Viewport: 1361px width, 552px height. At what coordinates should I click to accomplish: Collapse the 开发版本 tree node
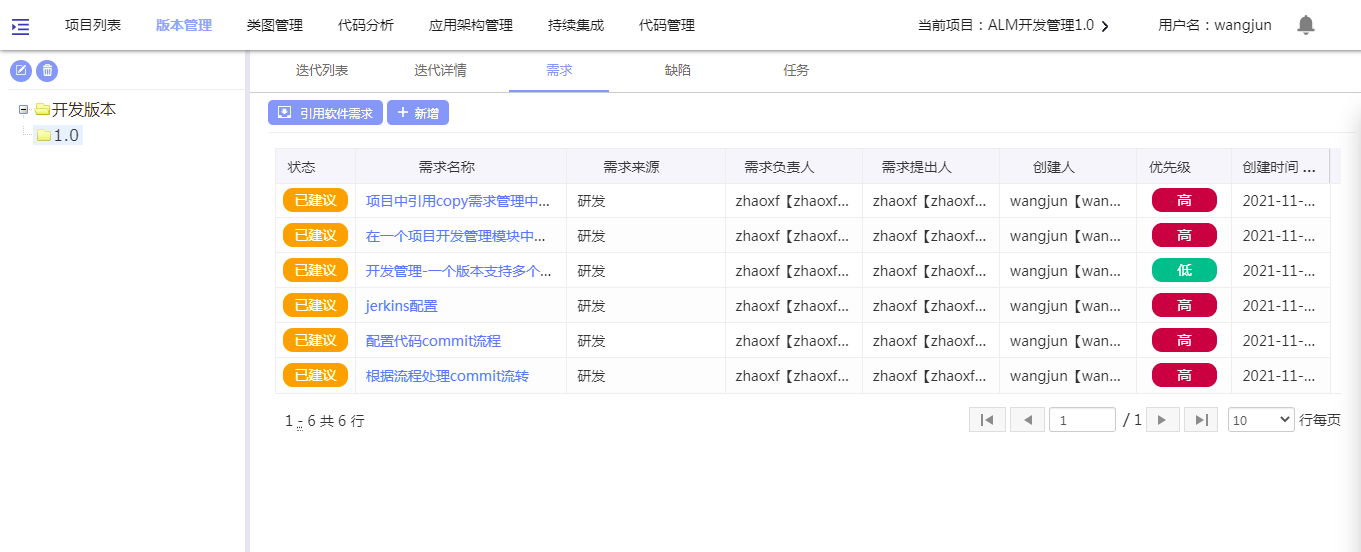(x=24, y=109)
